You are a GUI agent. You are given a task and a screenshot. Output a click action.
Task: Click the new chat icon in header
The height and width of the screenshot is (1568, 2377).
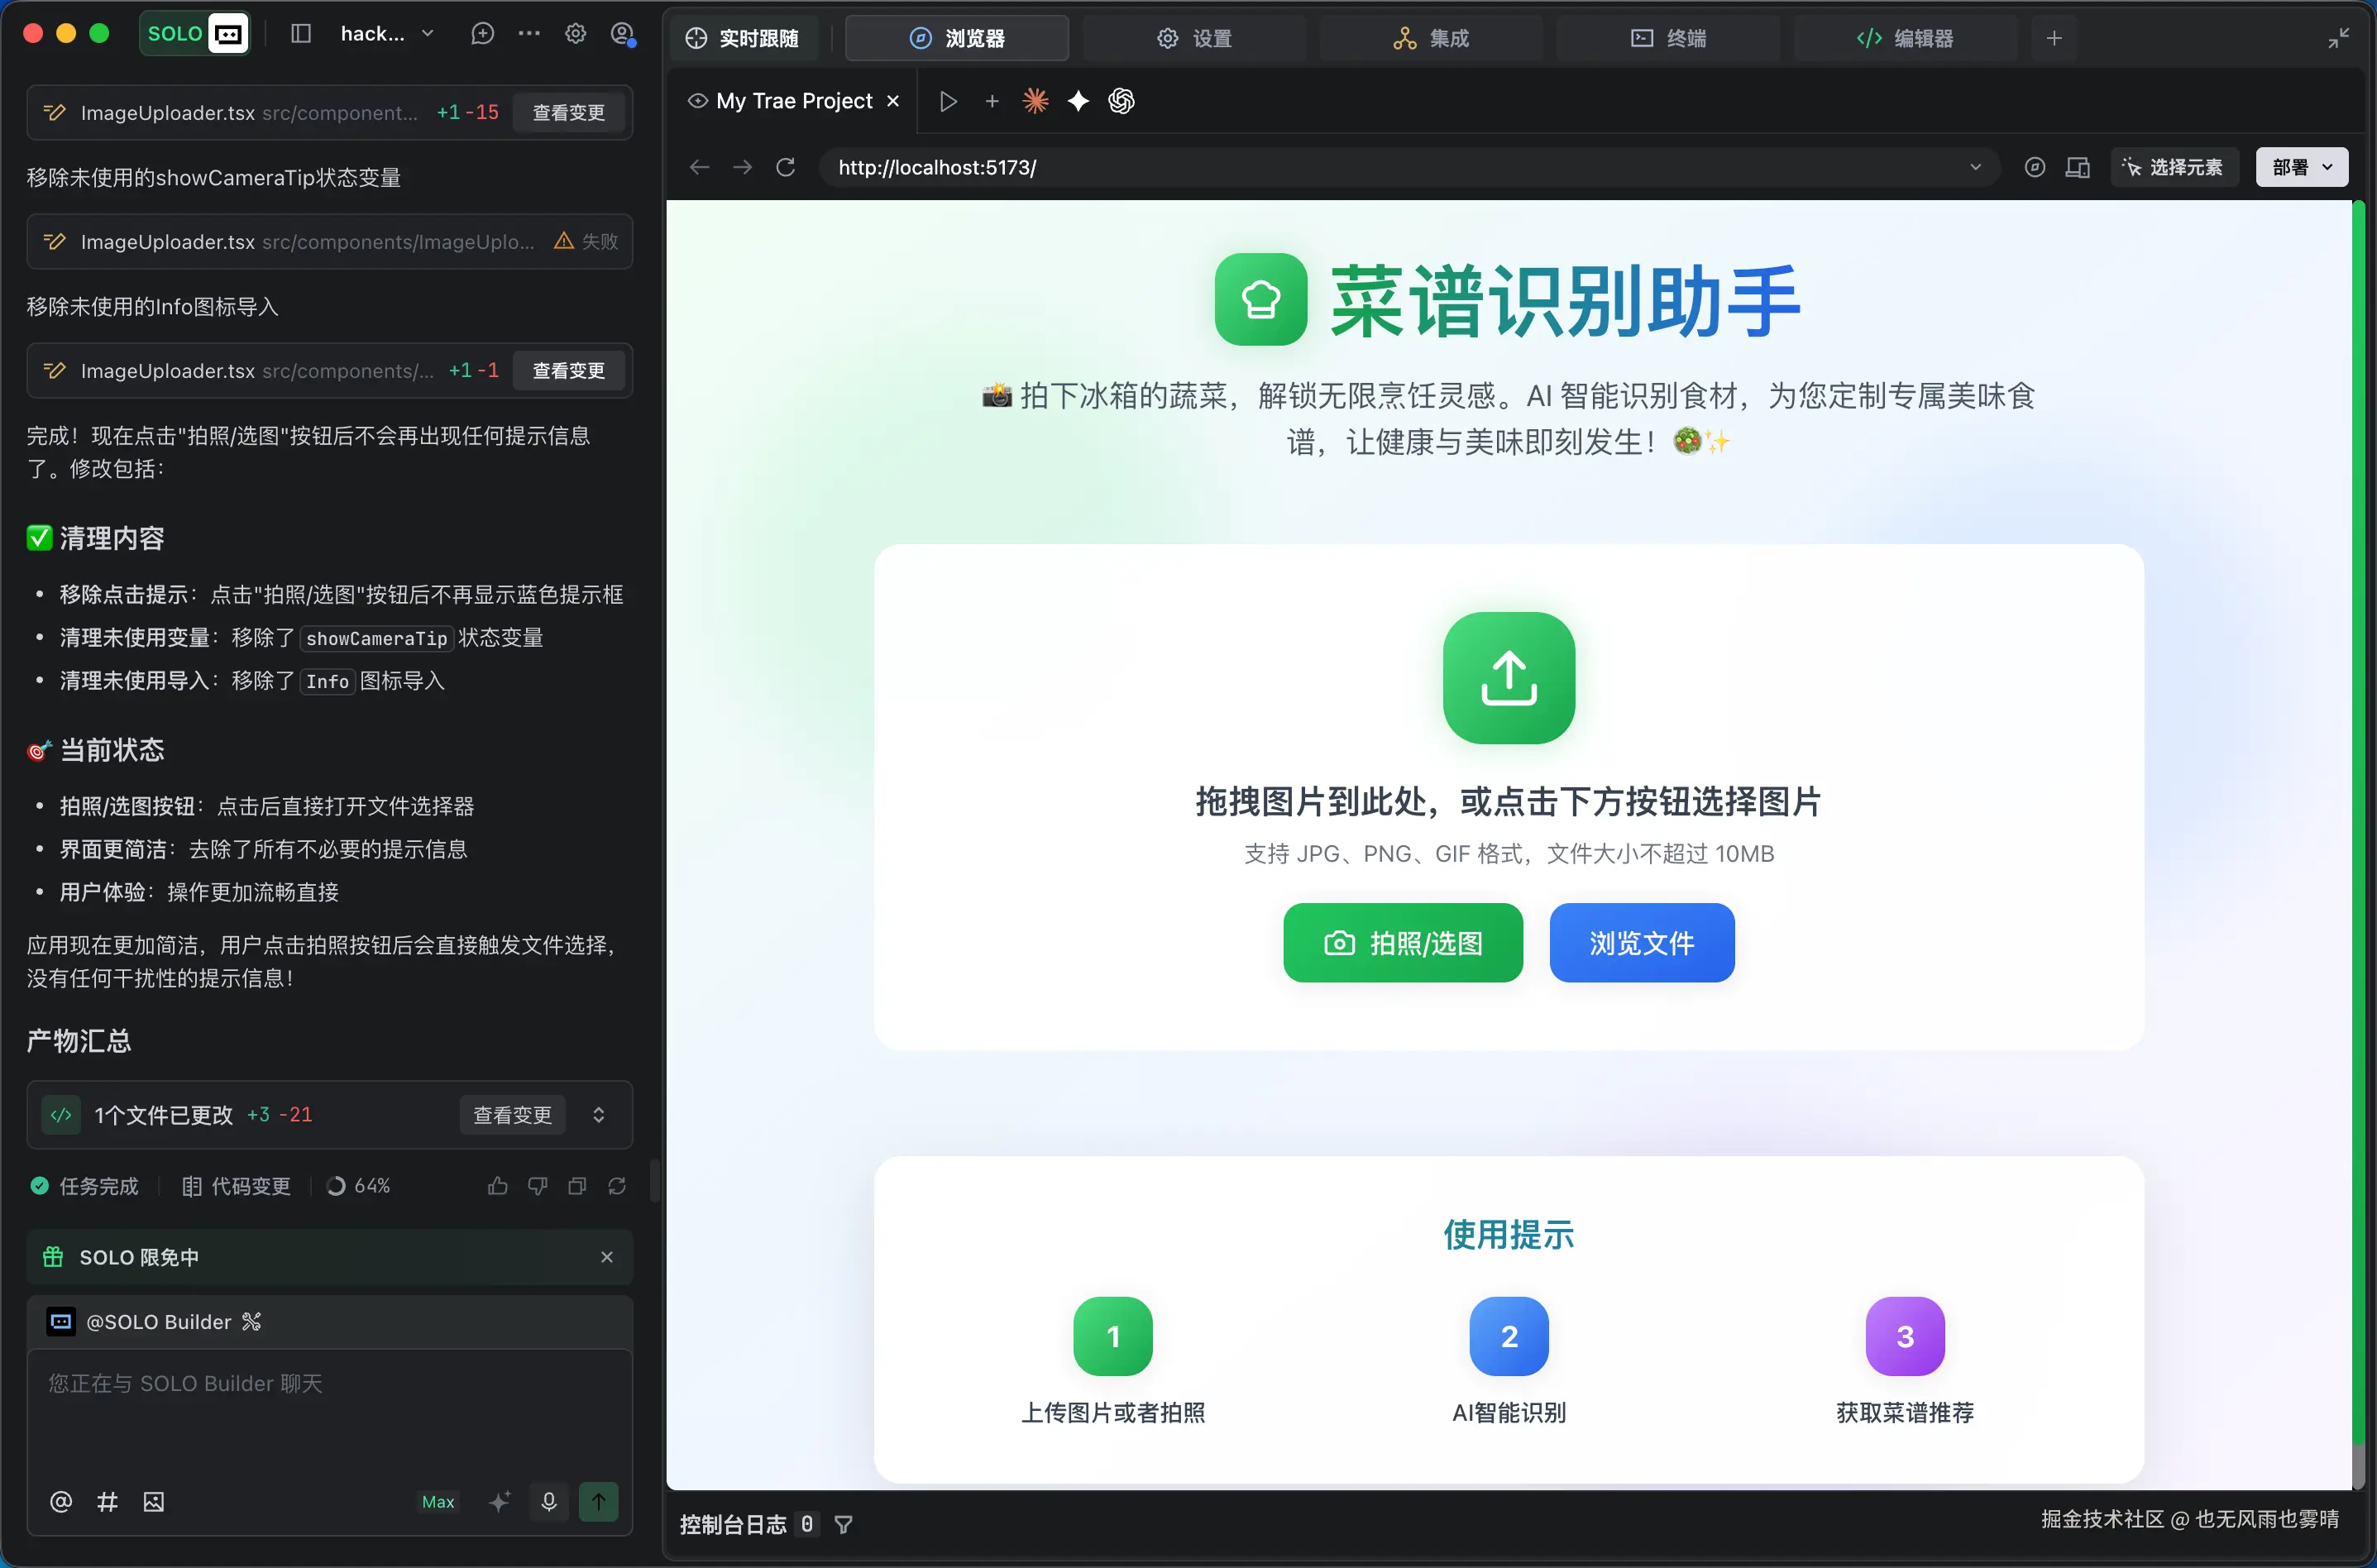[x=482, y=34]
